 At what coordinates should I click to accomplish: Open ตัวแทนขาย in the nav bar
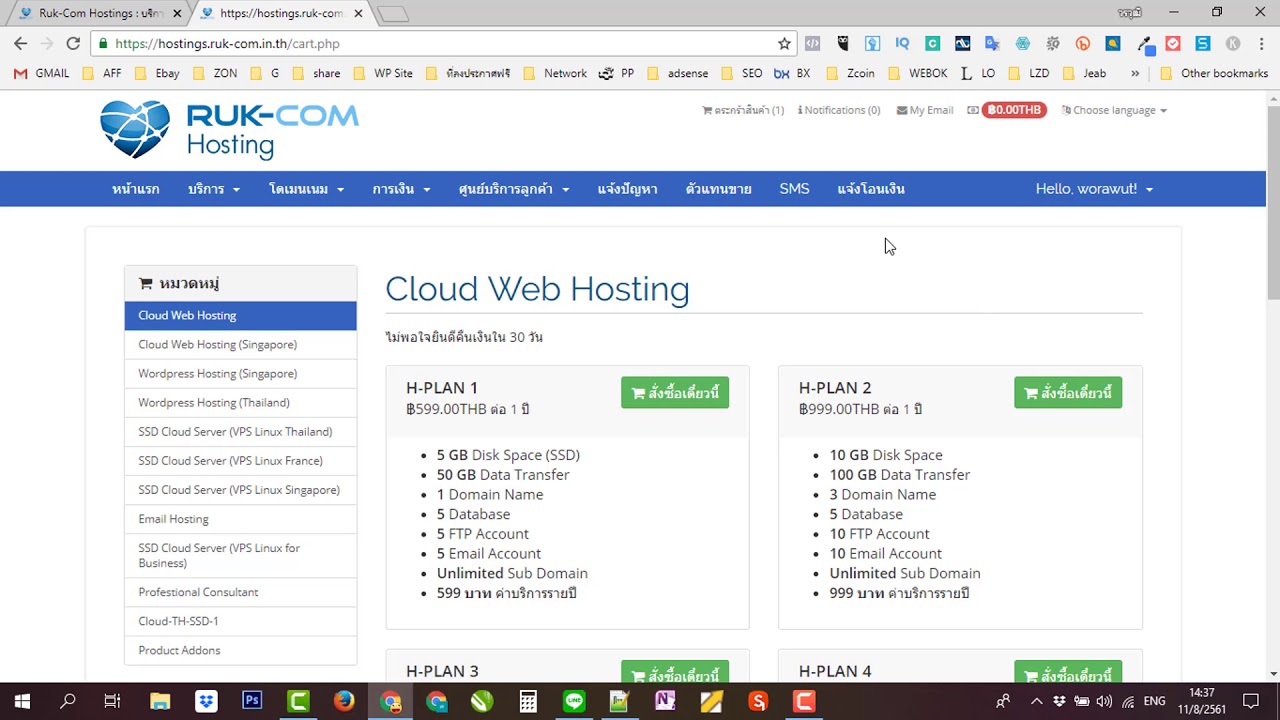tap(719, 189)
